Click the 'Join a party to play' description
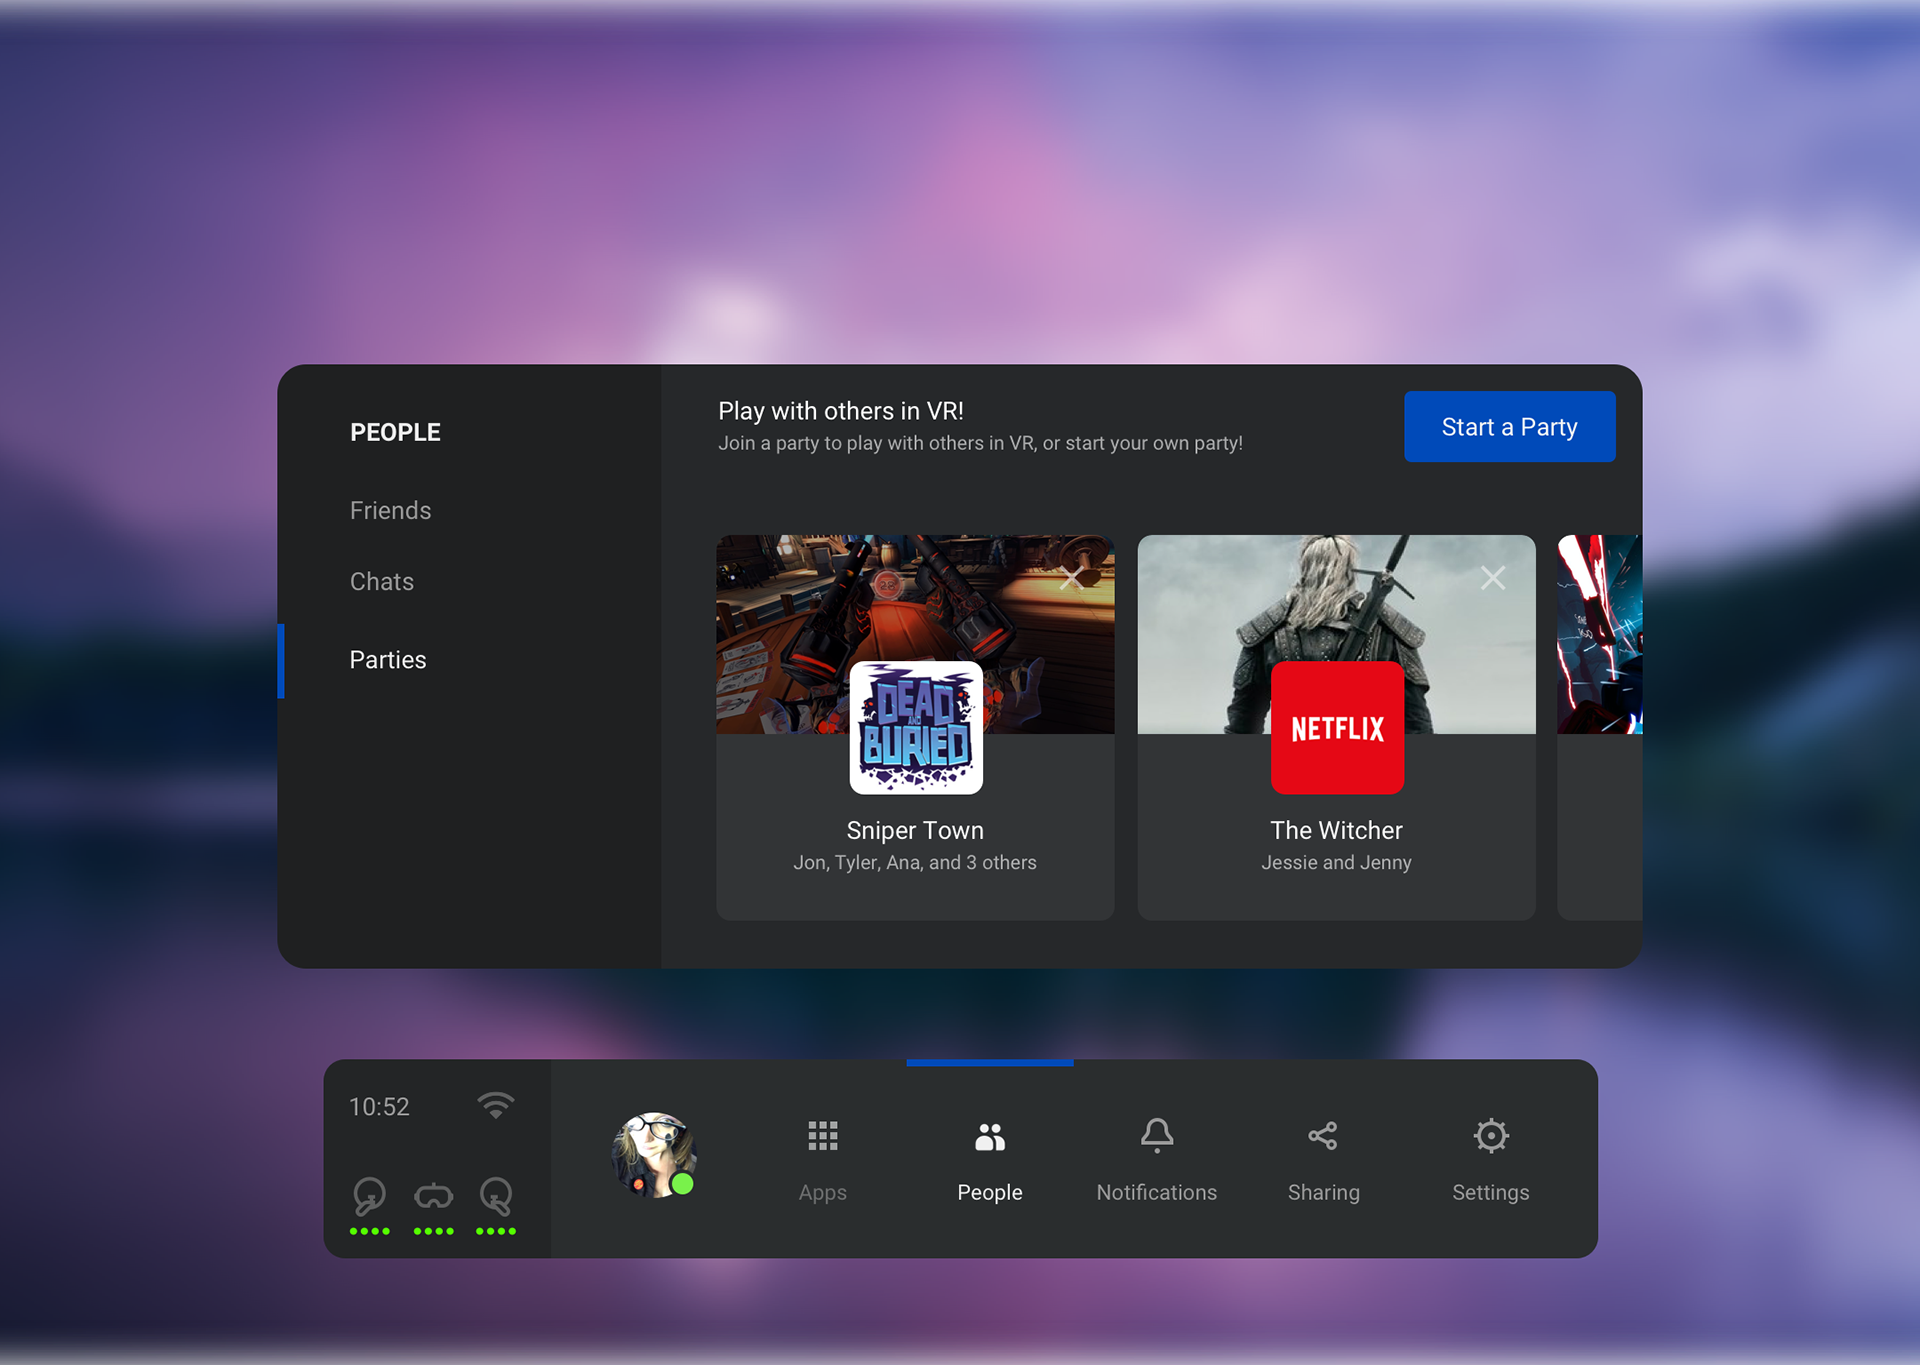Viewport: 1920px width, 1365px height. click(980, 443)
